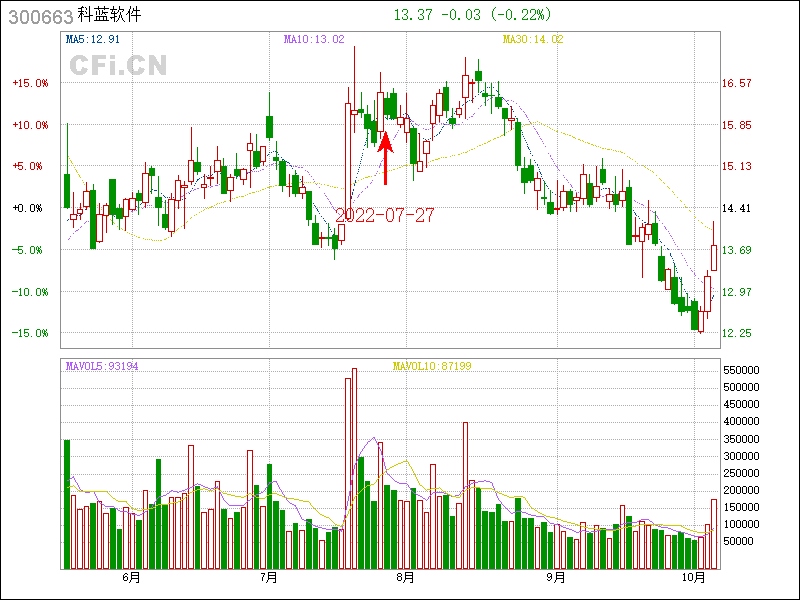800x600 pixels.
Task: Go to 10月 on time axis
Action: (694, 577)
